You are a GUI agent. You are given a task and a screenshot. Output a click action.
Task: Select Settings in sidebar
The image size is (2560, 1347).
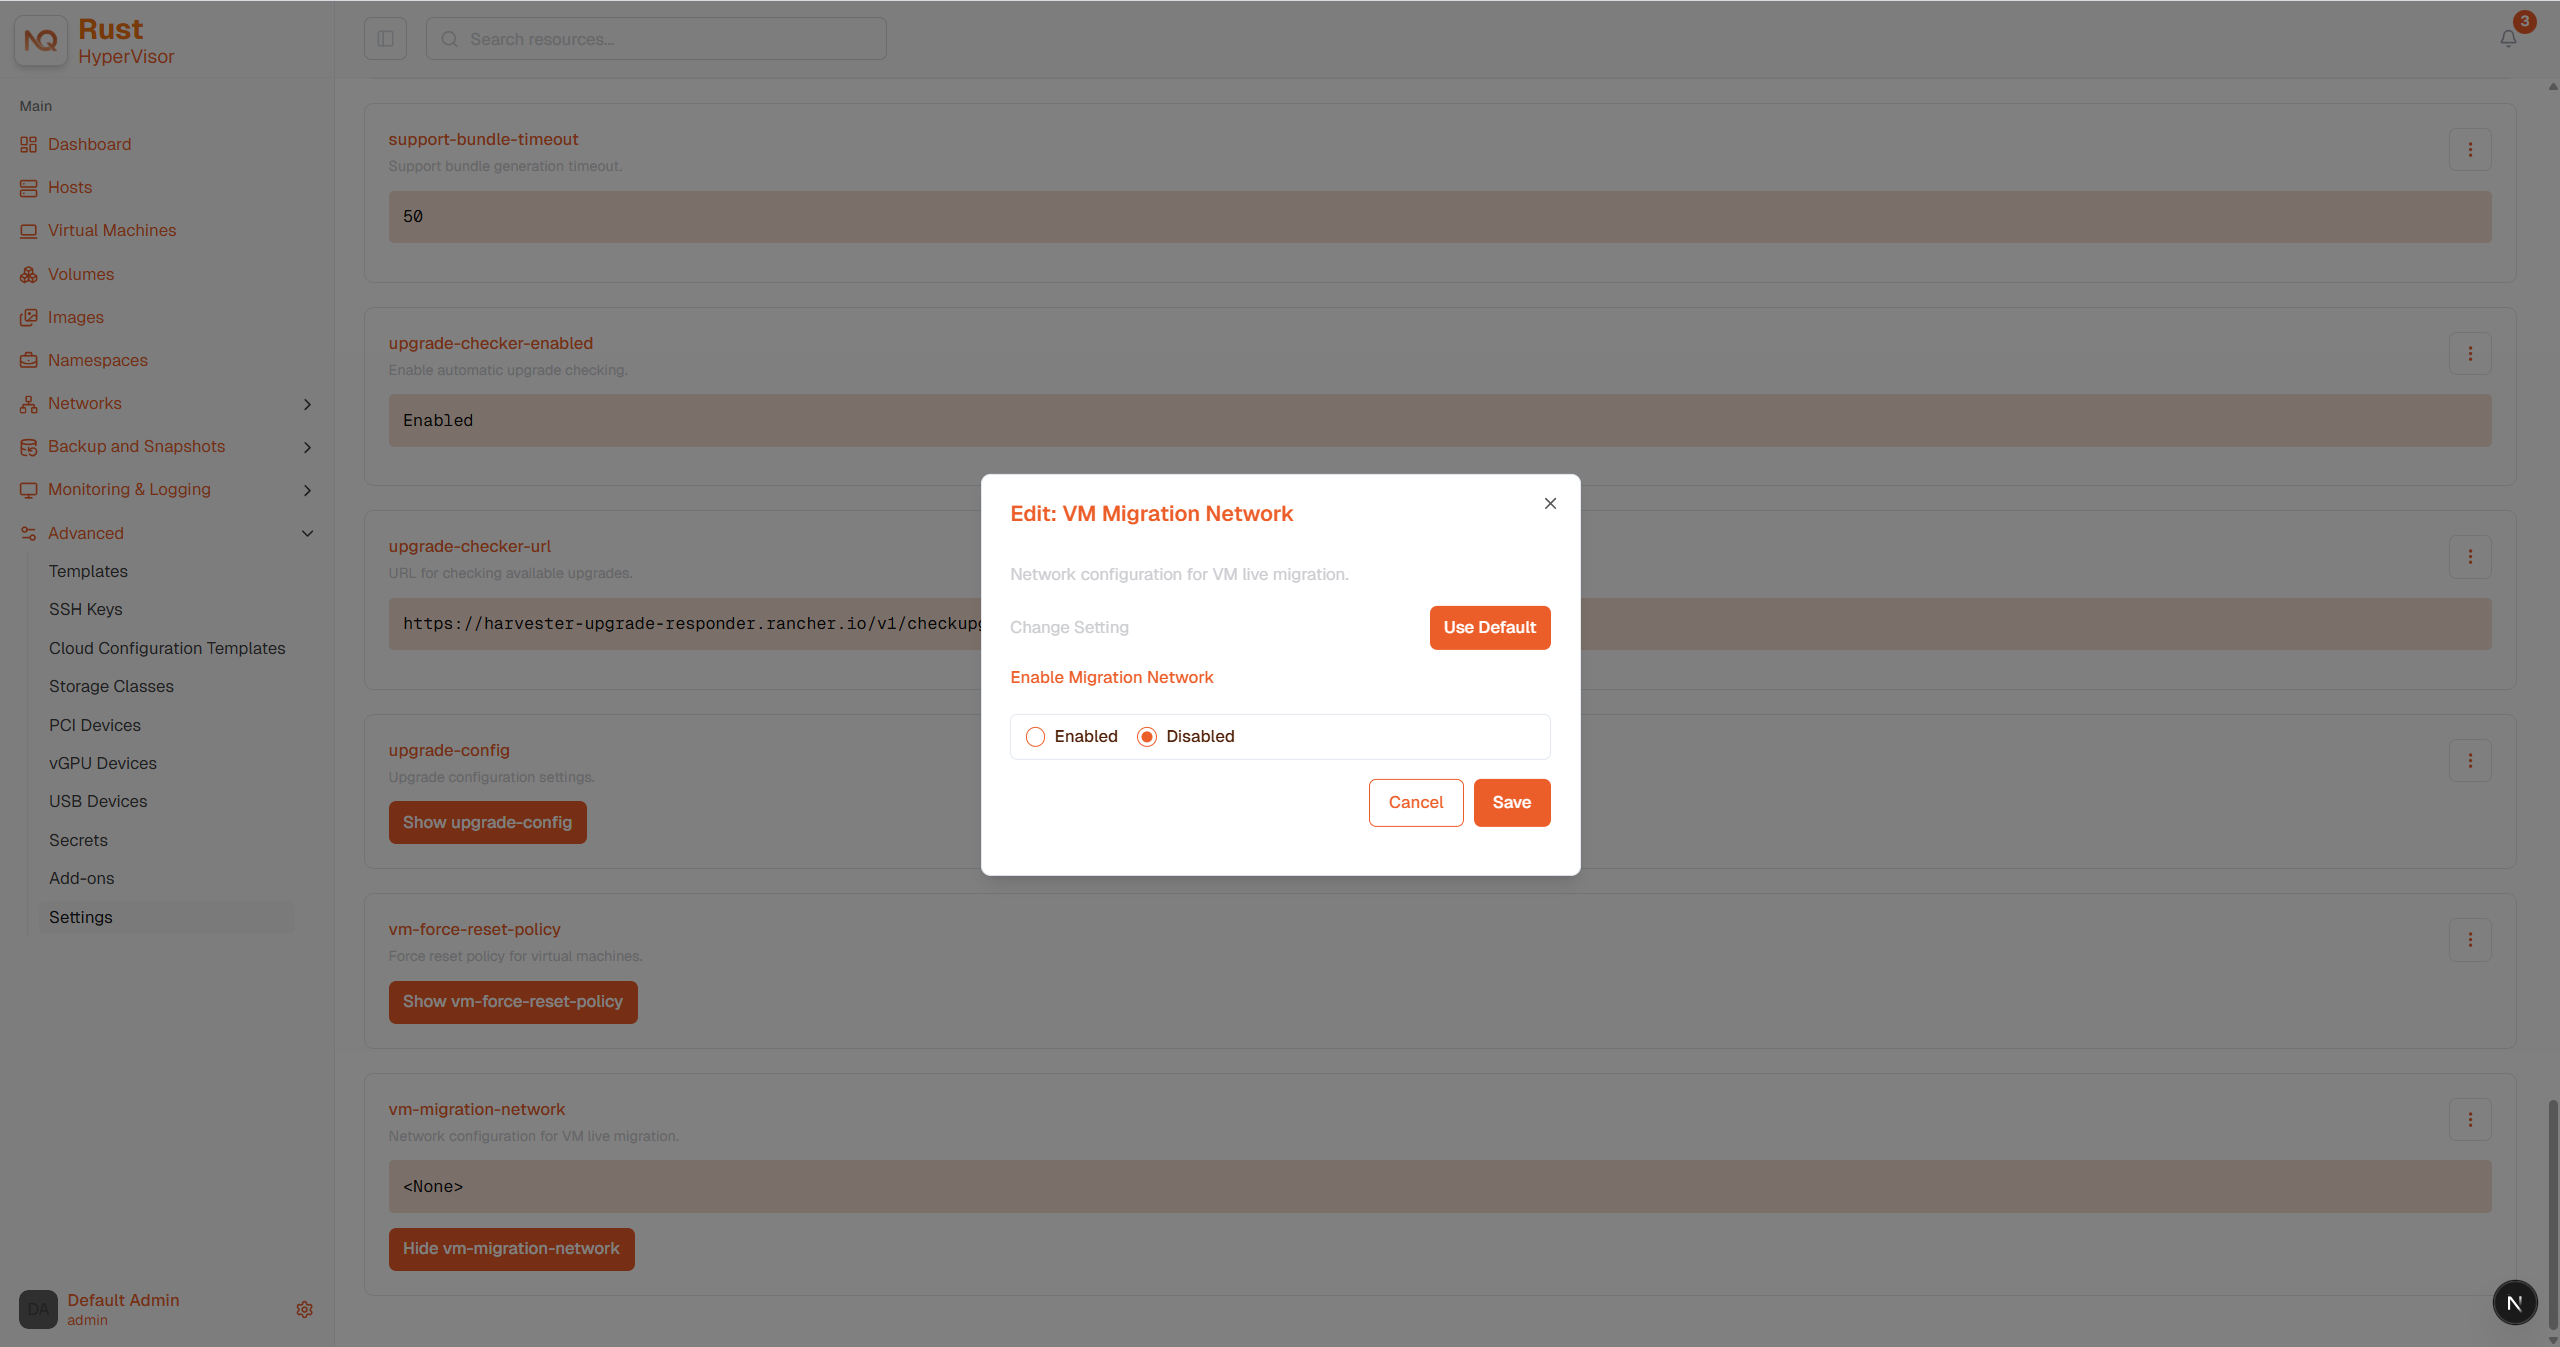click(x=166, y=917)
